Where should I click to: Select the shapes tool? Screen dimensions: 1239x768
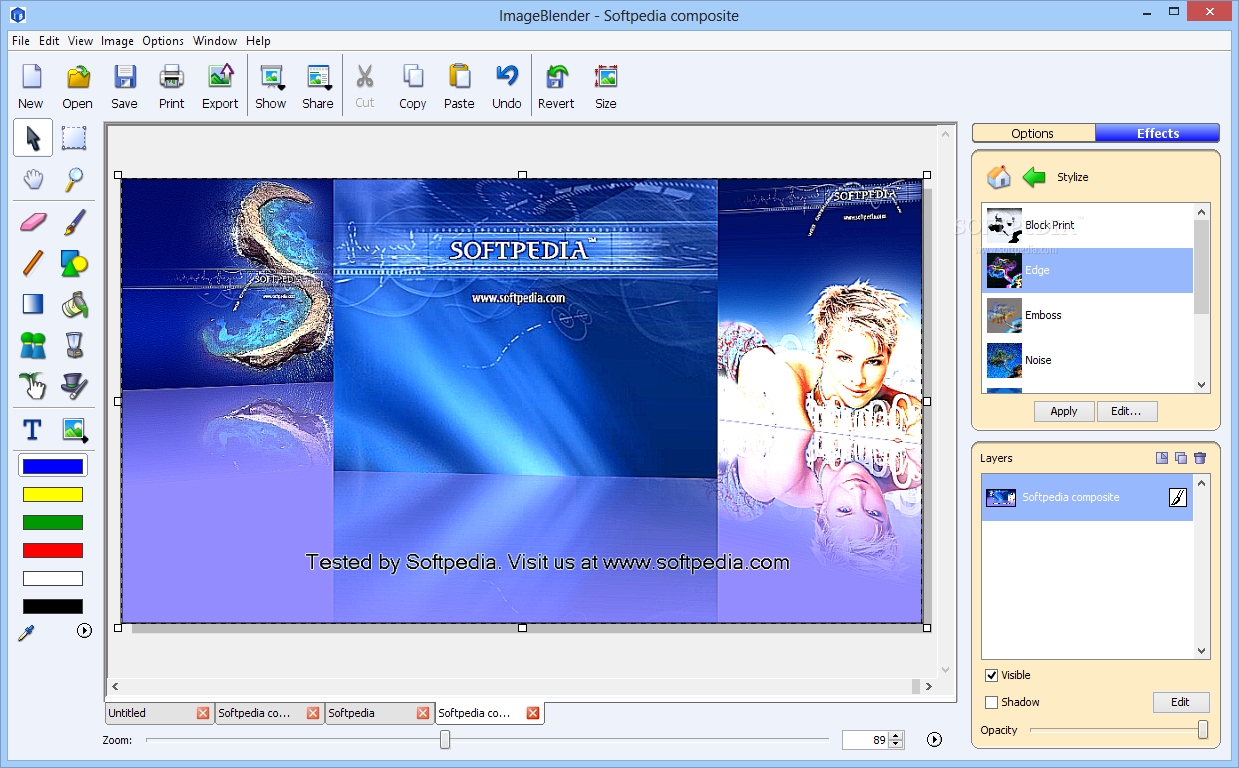[74, 263]
